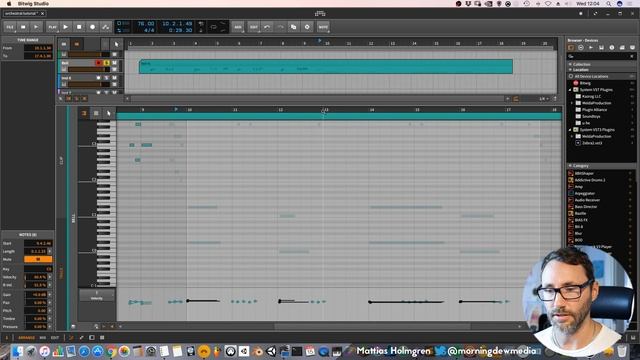640x360 pixels.
Task: Expand the note Velocity arrow in inspector
Action: [50, 277]
